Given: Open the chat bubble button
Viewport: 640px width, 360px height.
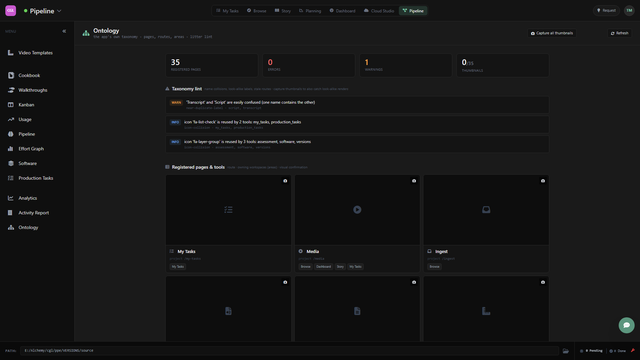Looking at the screenshot, I should 627,325.
